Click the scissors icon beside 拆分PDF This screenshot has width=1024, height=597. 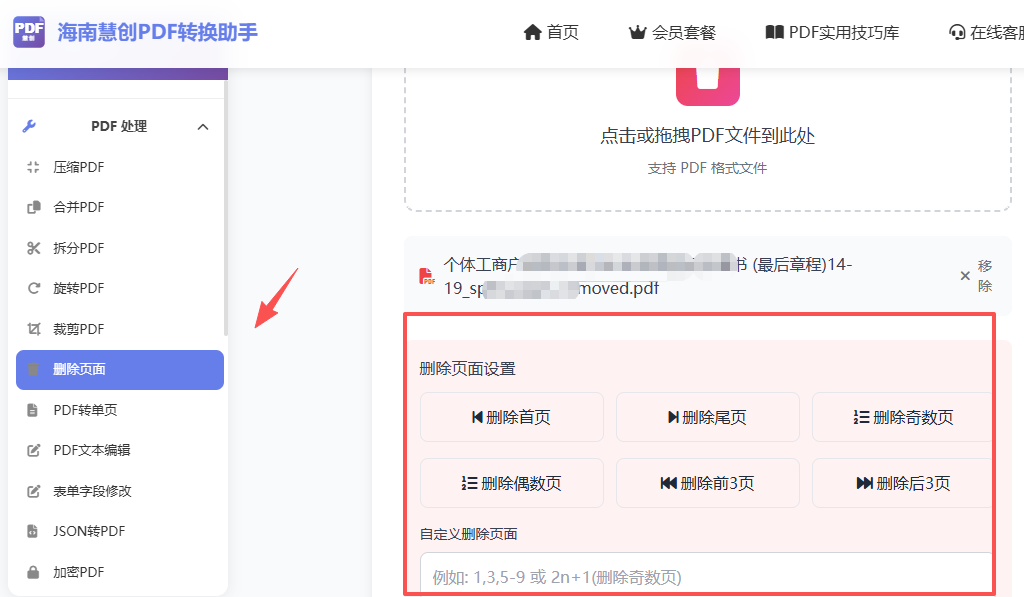33,248
